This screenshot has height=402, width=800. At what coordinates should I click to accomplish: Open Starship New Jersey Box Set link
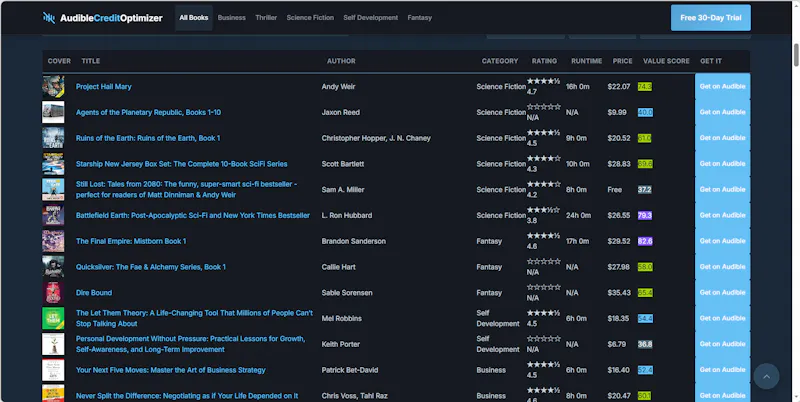(x=182, y=164)
